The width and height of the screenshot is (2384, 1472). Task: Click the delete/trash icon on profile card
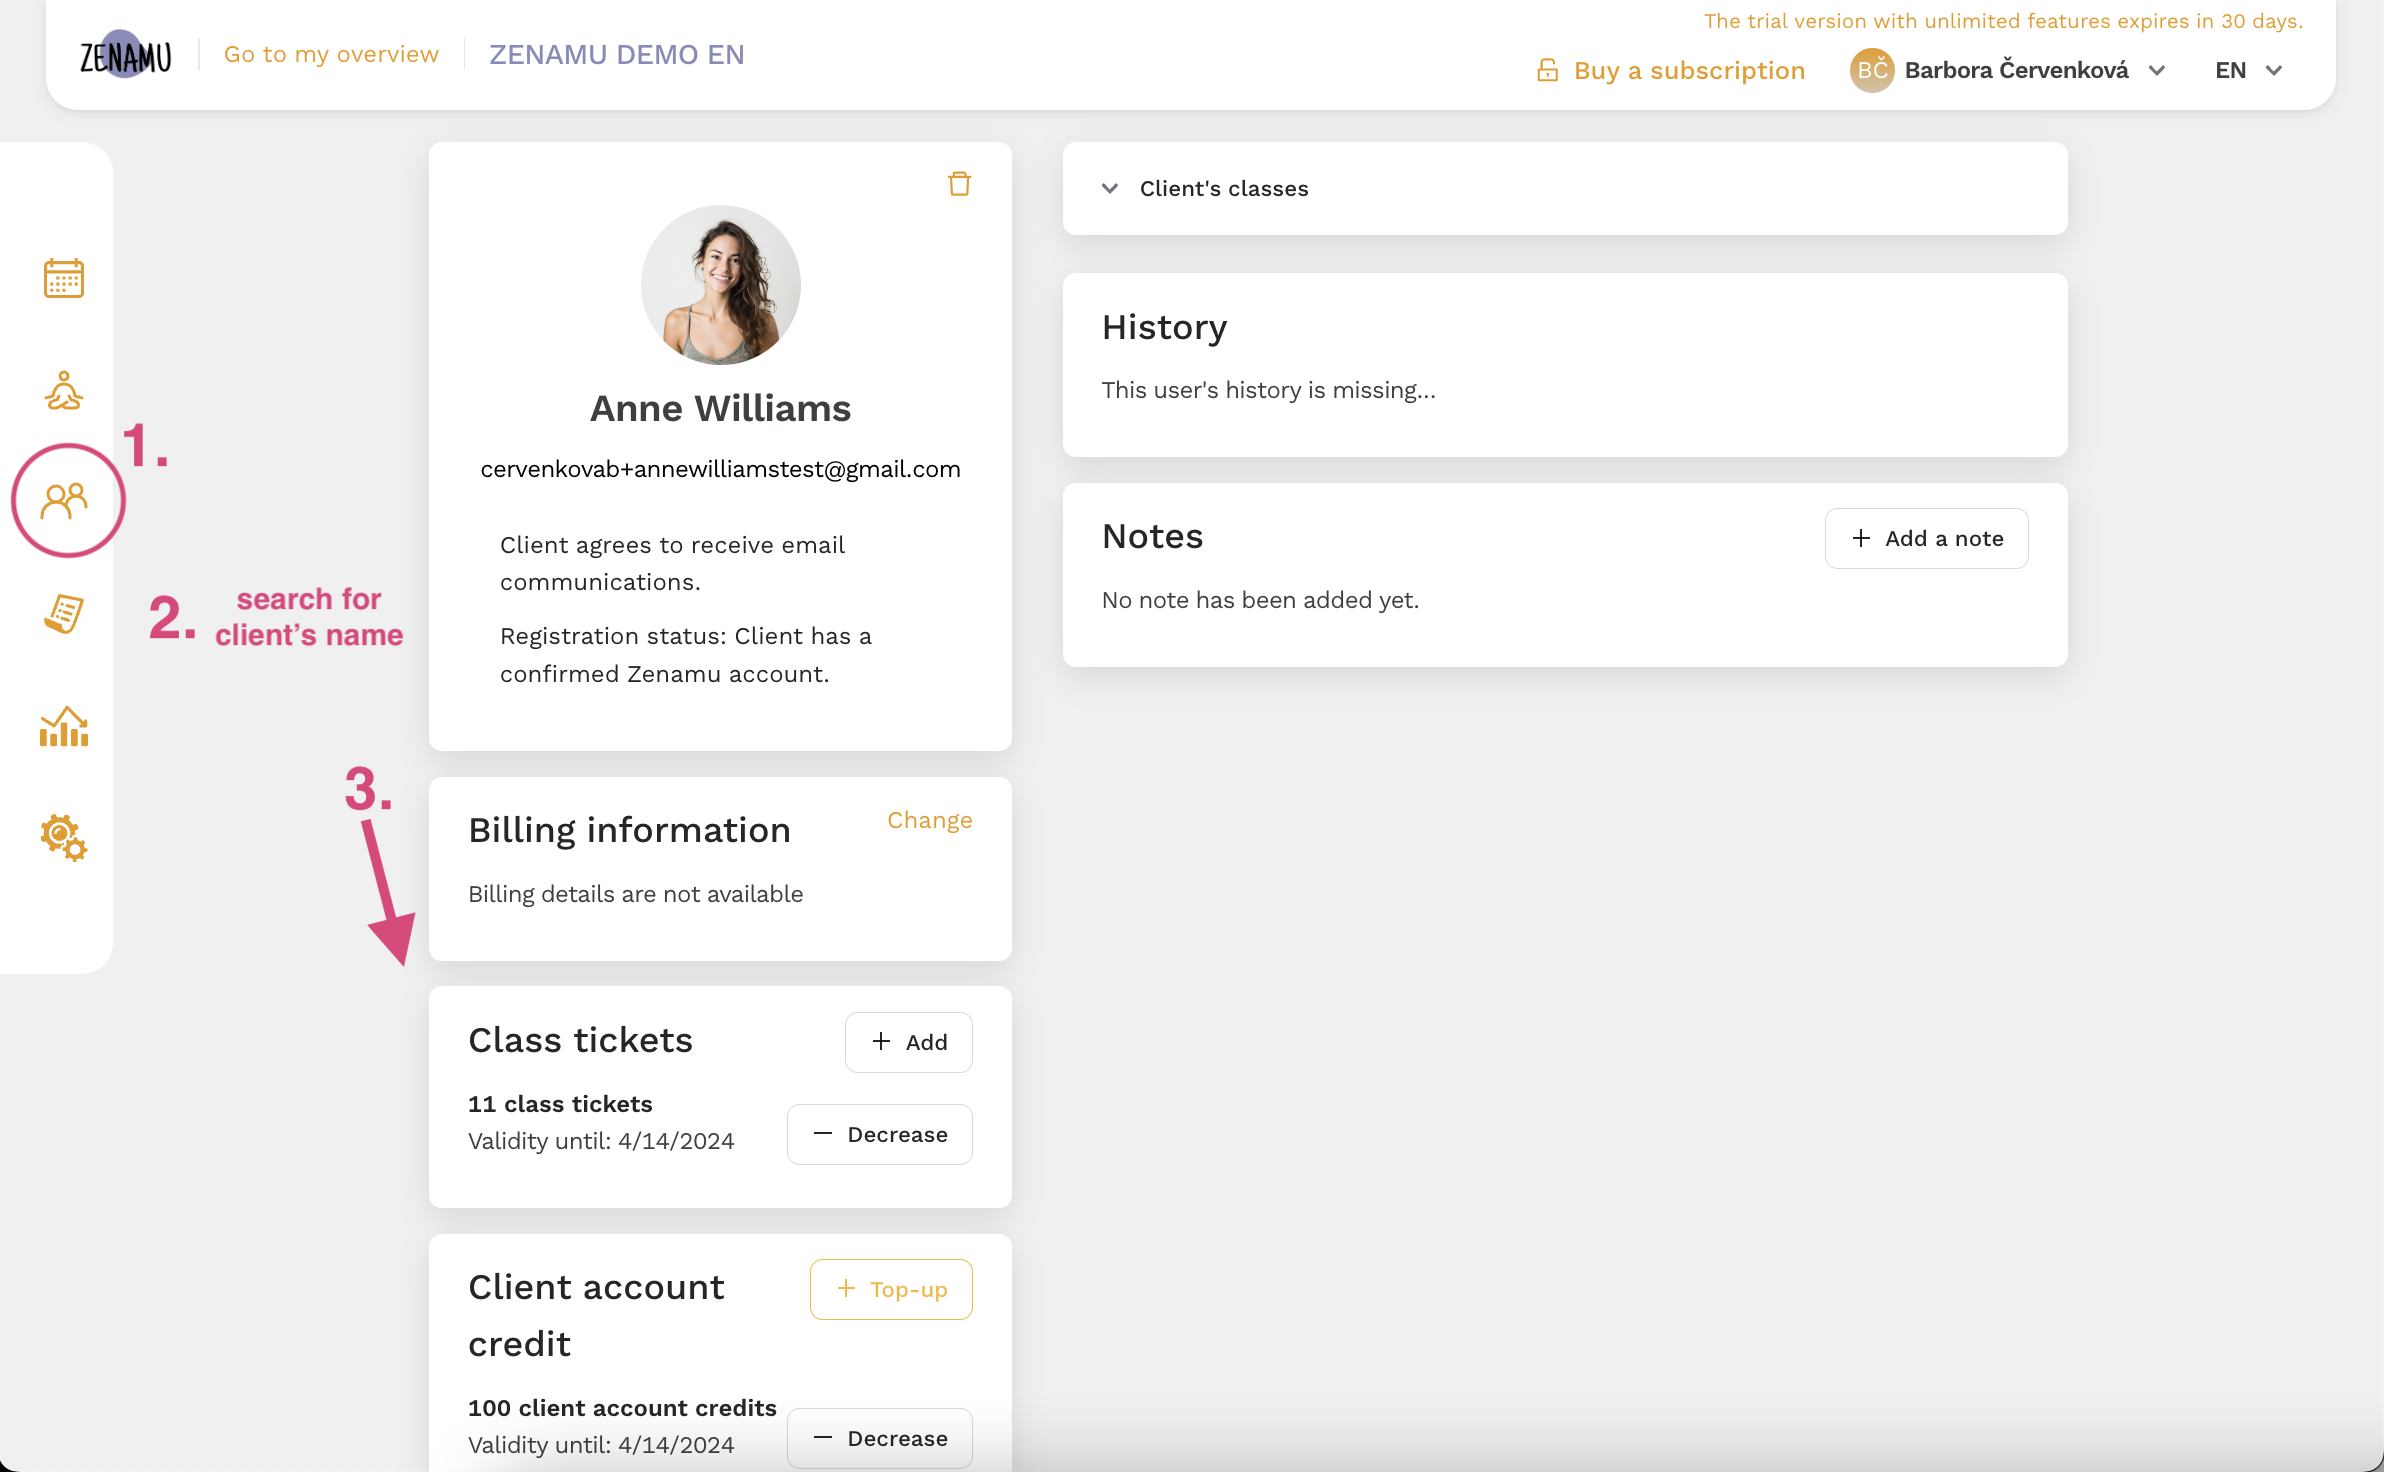960,184
